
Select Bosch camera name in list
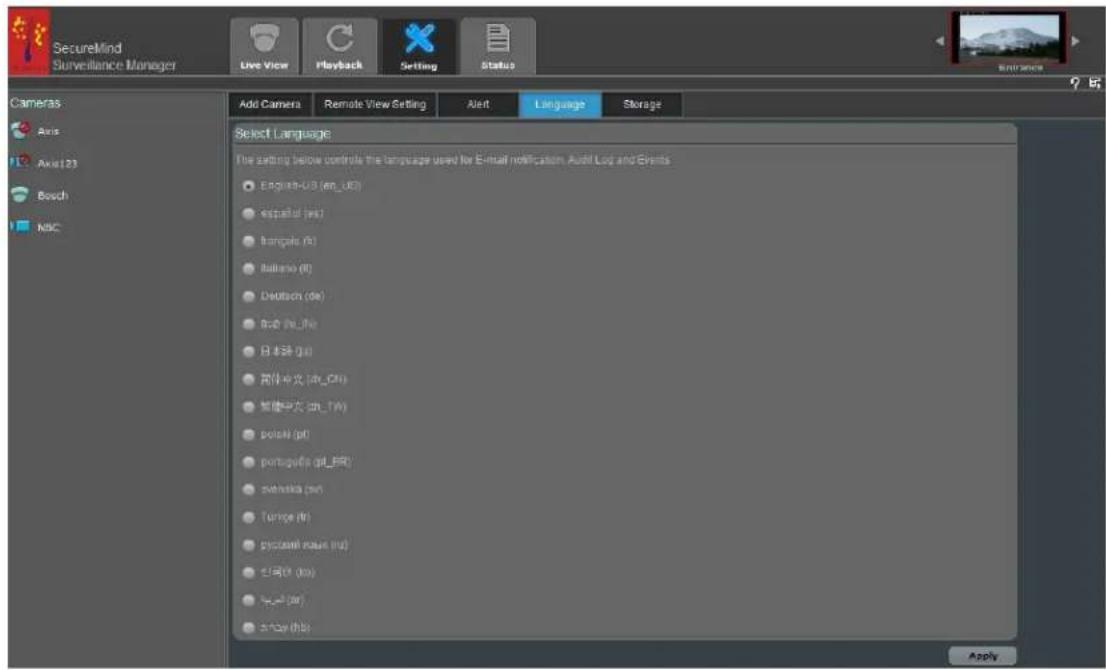tap(53, 195)
